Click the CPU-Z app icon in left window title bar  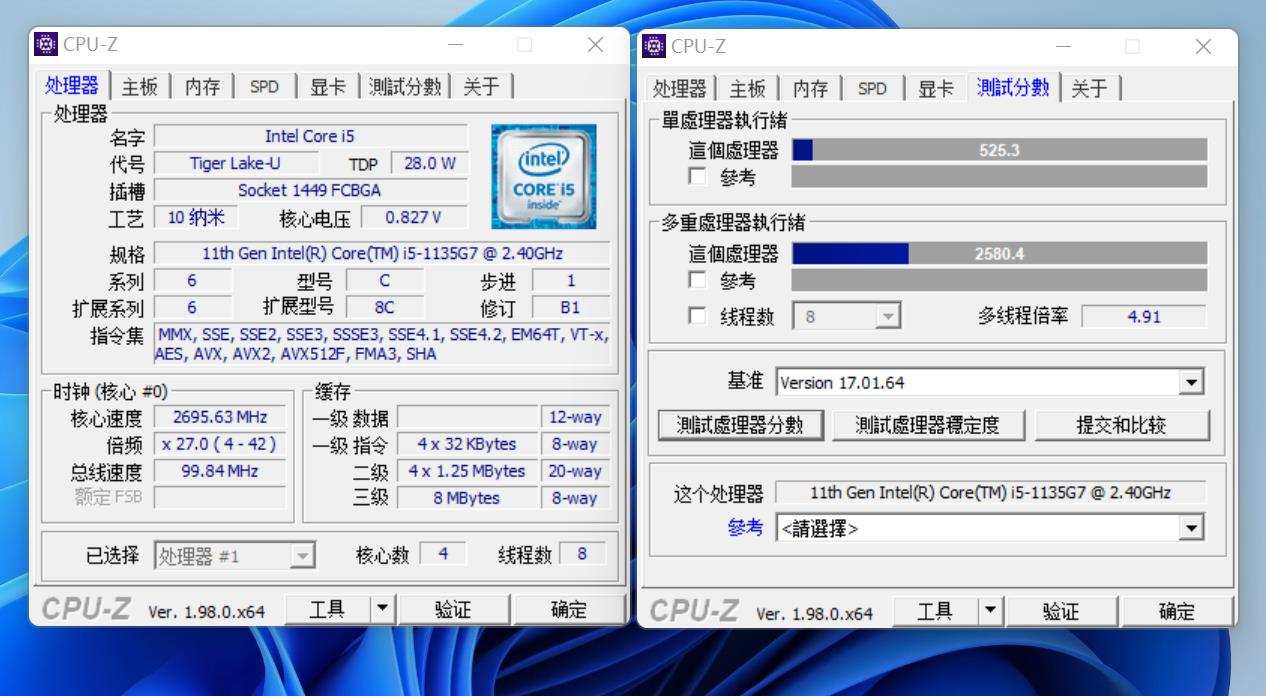coord(46,44)
